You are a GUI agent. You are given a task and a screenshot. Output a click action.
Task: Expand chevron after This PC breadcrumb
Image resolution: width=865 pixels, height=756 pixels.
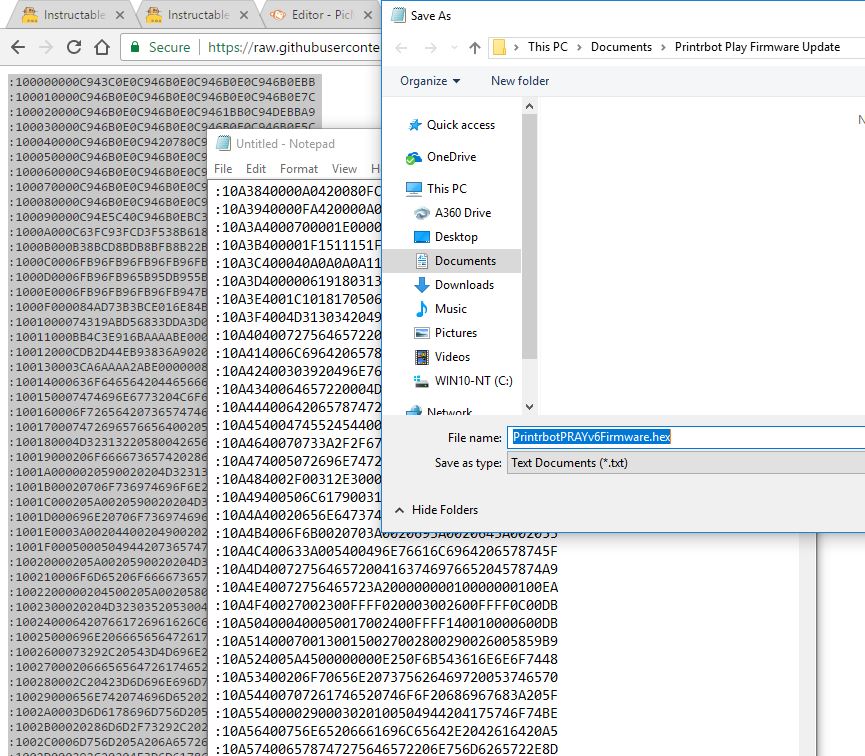tap(579, 47)
